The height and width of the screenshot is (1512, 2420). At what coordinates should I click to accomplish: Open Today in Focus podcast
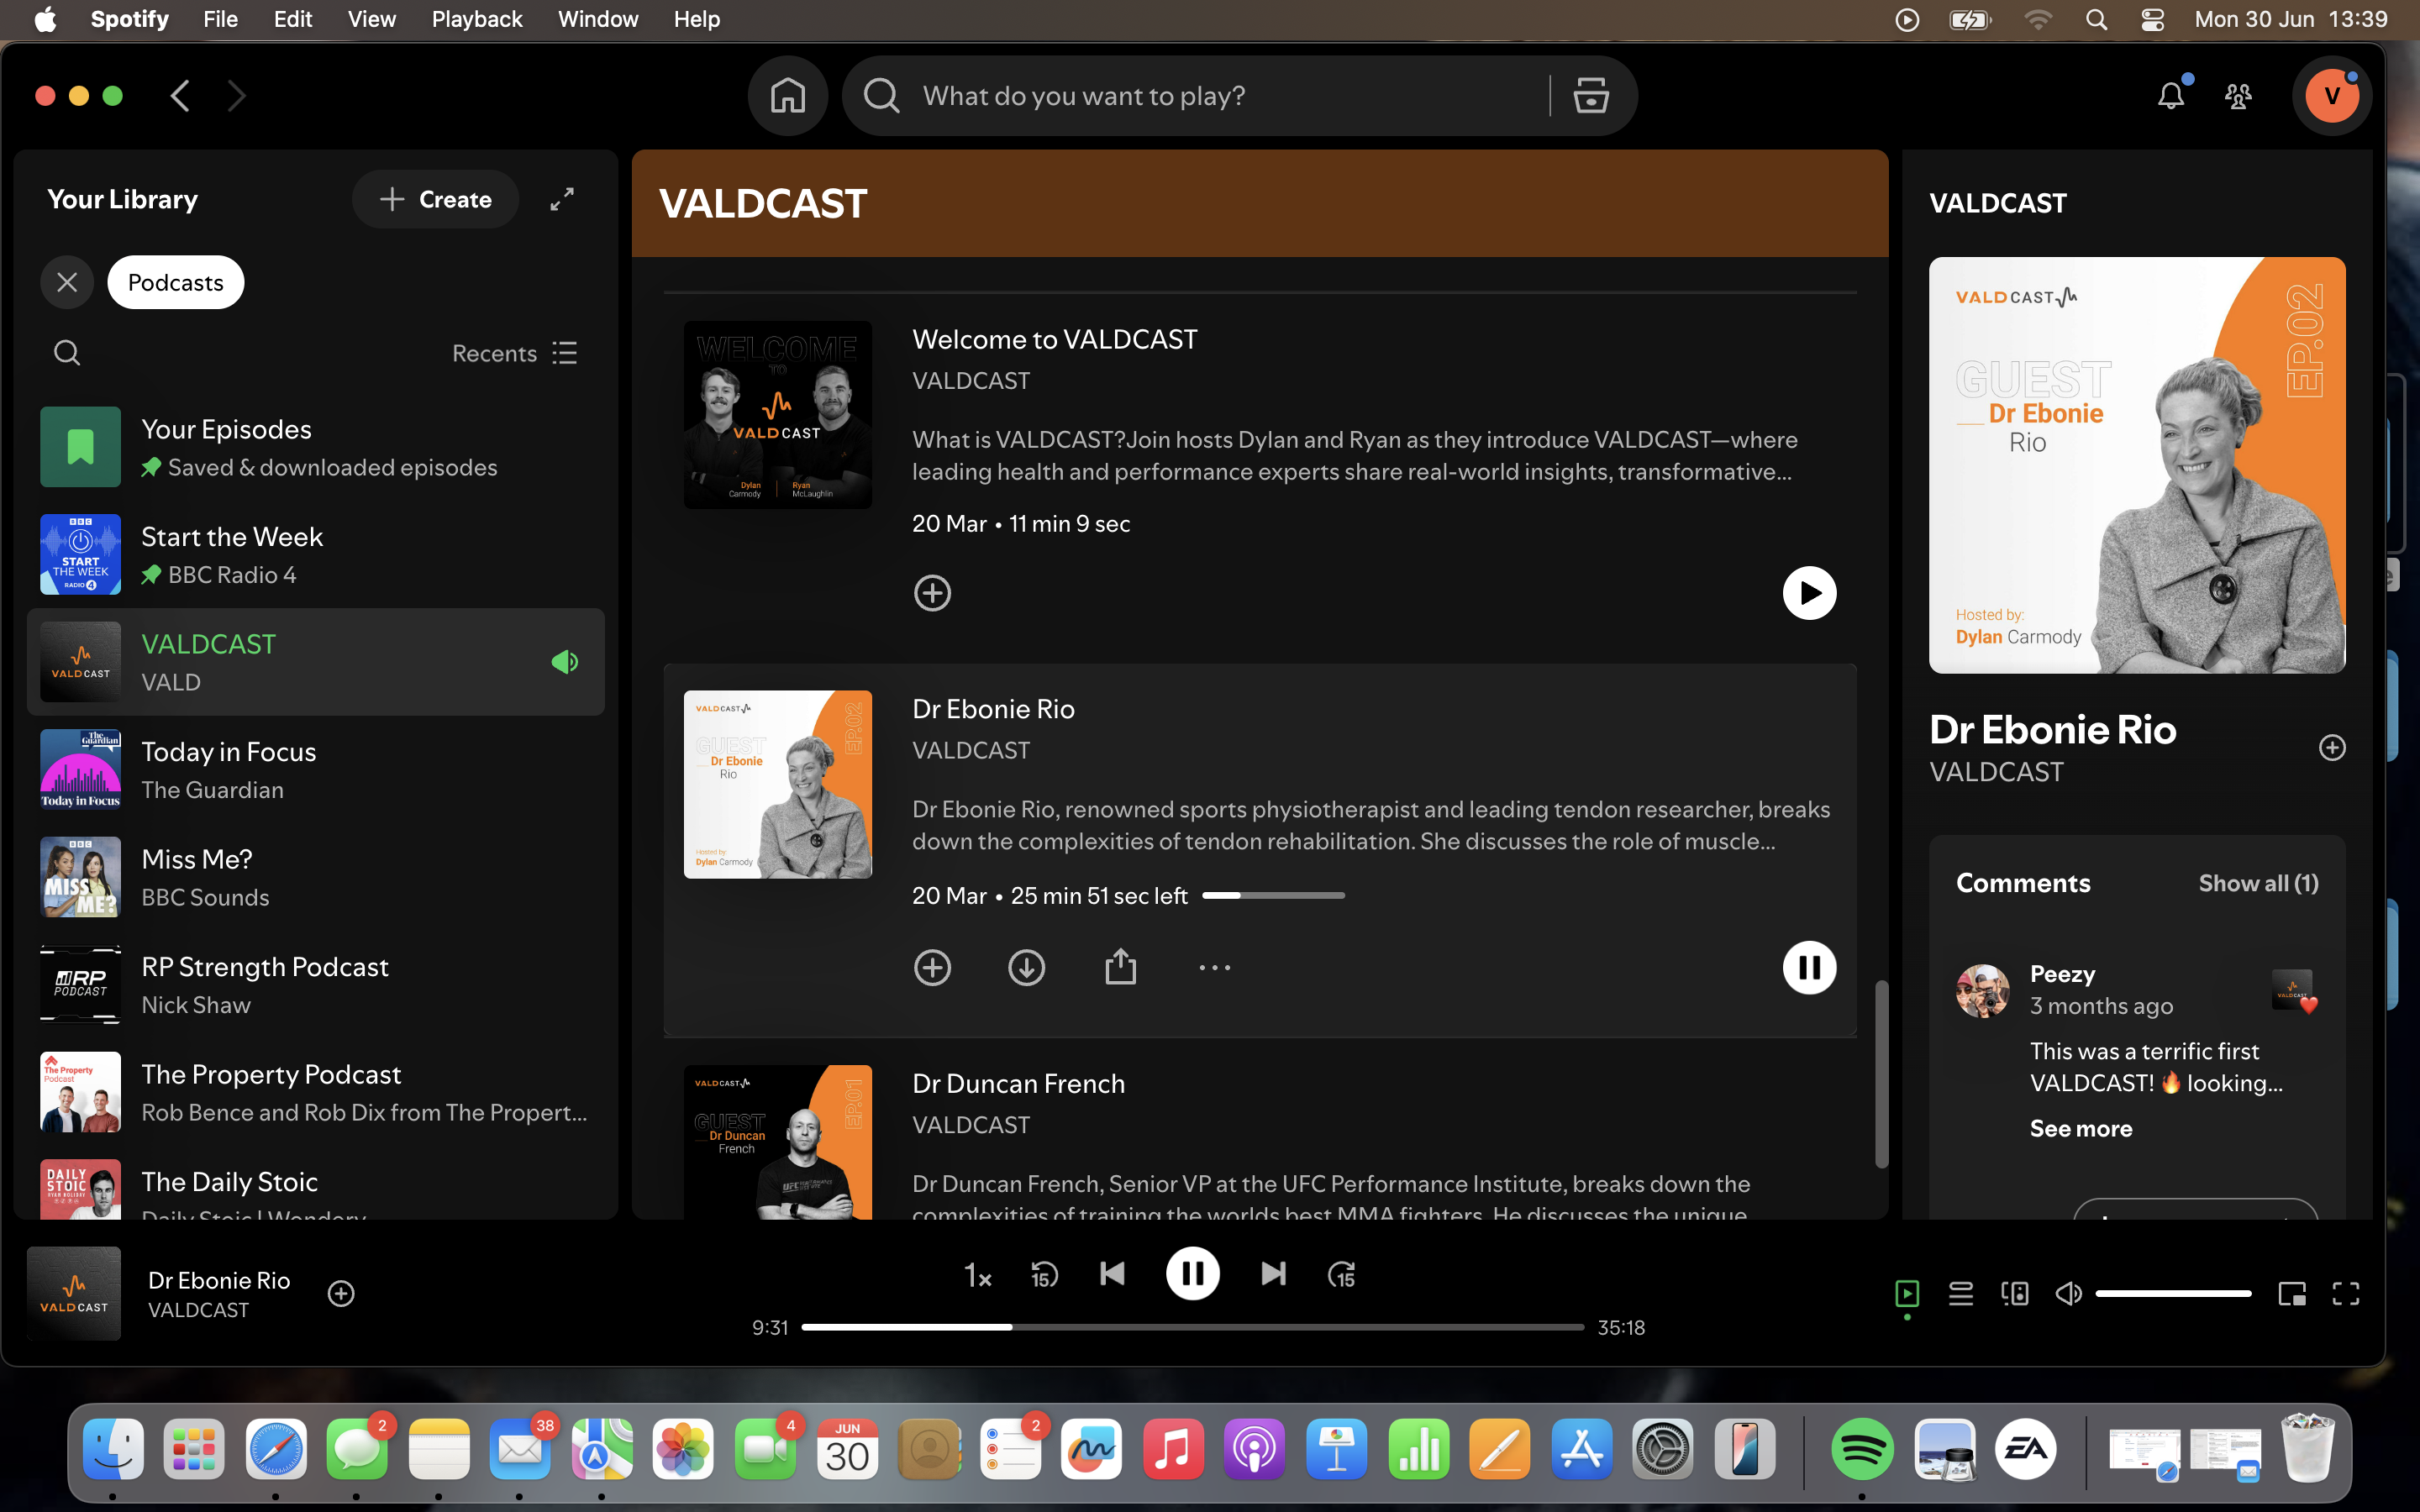pyautogui.click(x=316, y=770)
